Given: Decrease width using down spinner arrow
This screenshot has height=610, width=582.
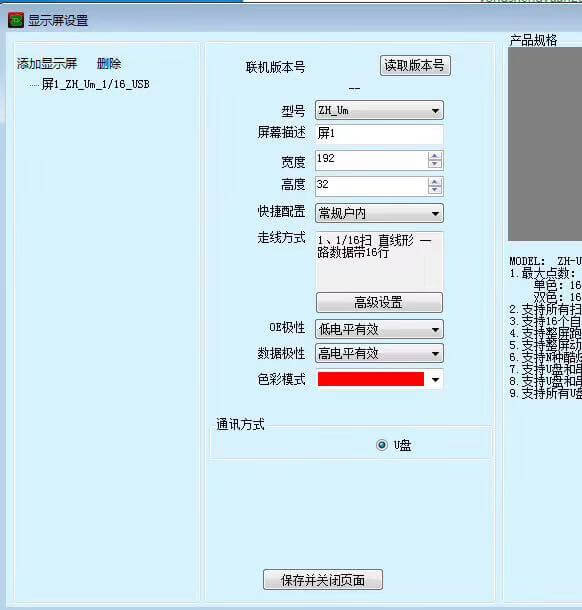Looking at the screenshot, I should [x=435, y=164].
